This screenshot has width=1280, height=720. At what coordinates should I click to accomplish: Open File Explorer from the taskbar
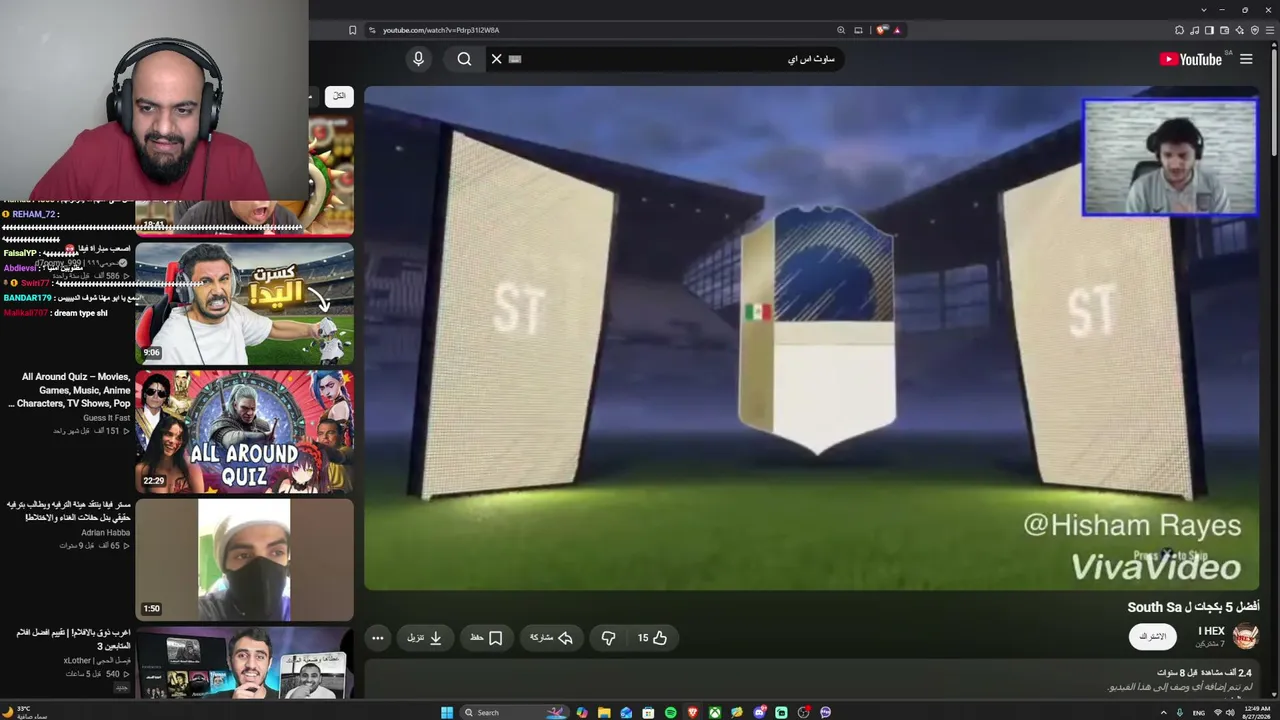click(604, 712)
